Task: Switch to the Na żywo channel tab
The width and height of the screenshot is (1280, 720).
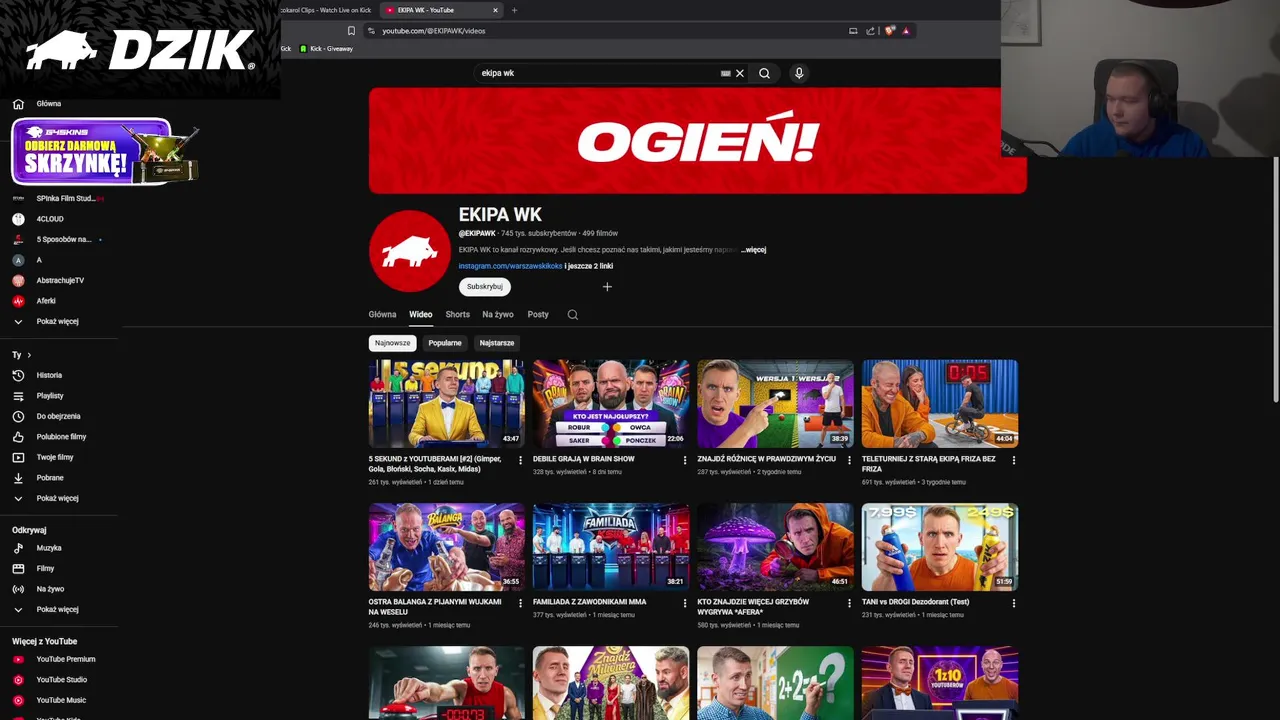Action: point(498,314)
